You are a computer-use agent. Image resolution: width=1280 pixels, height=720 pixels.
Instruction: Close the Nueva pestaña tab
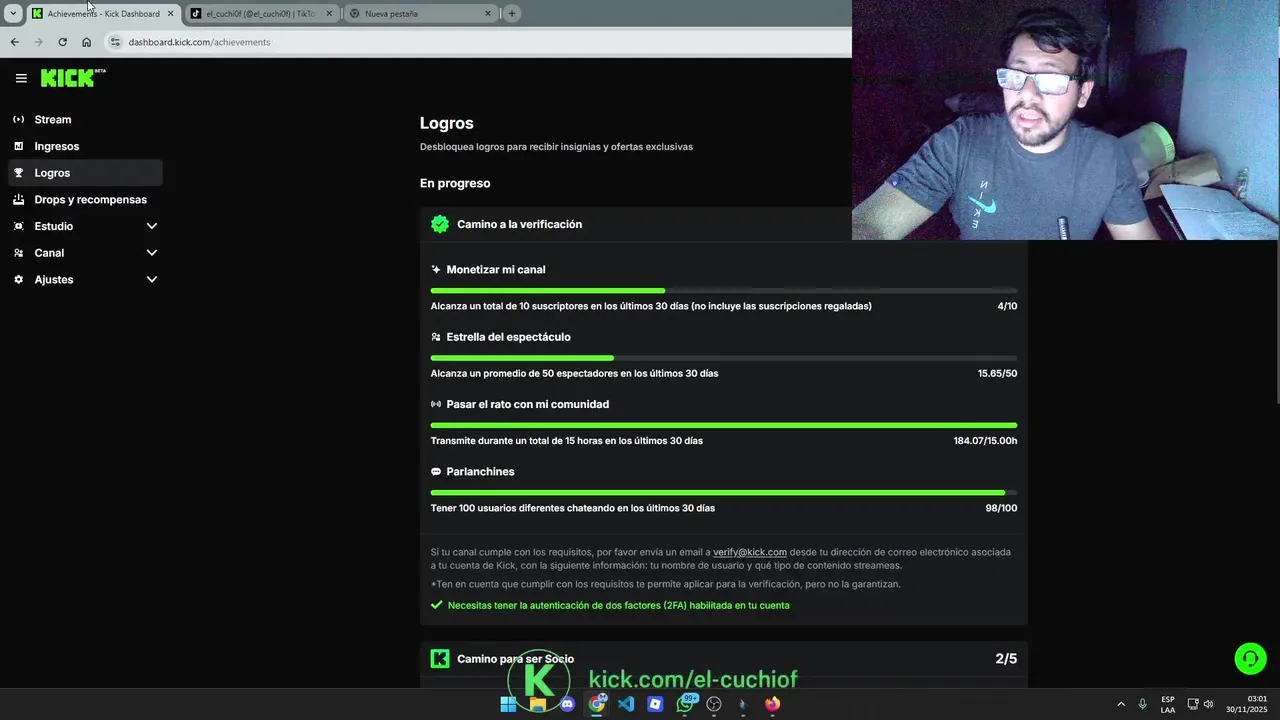point(488,13)
